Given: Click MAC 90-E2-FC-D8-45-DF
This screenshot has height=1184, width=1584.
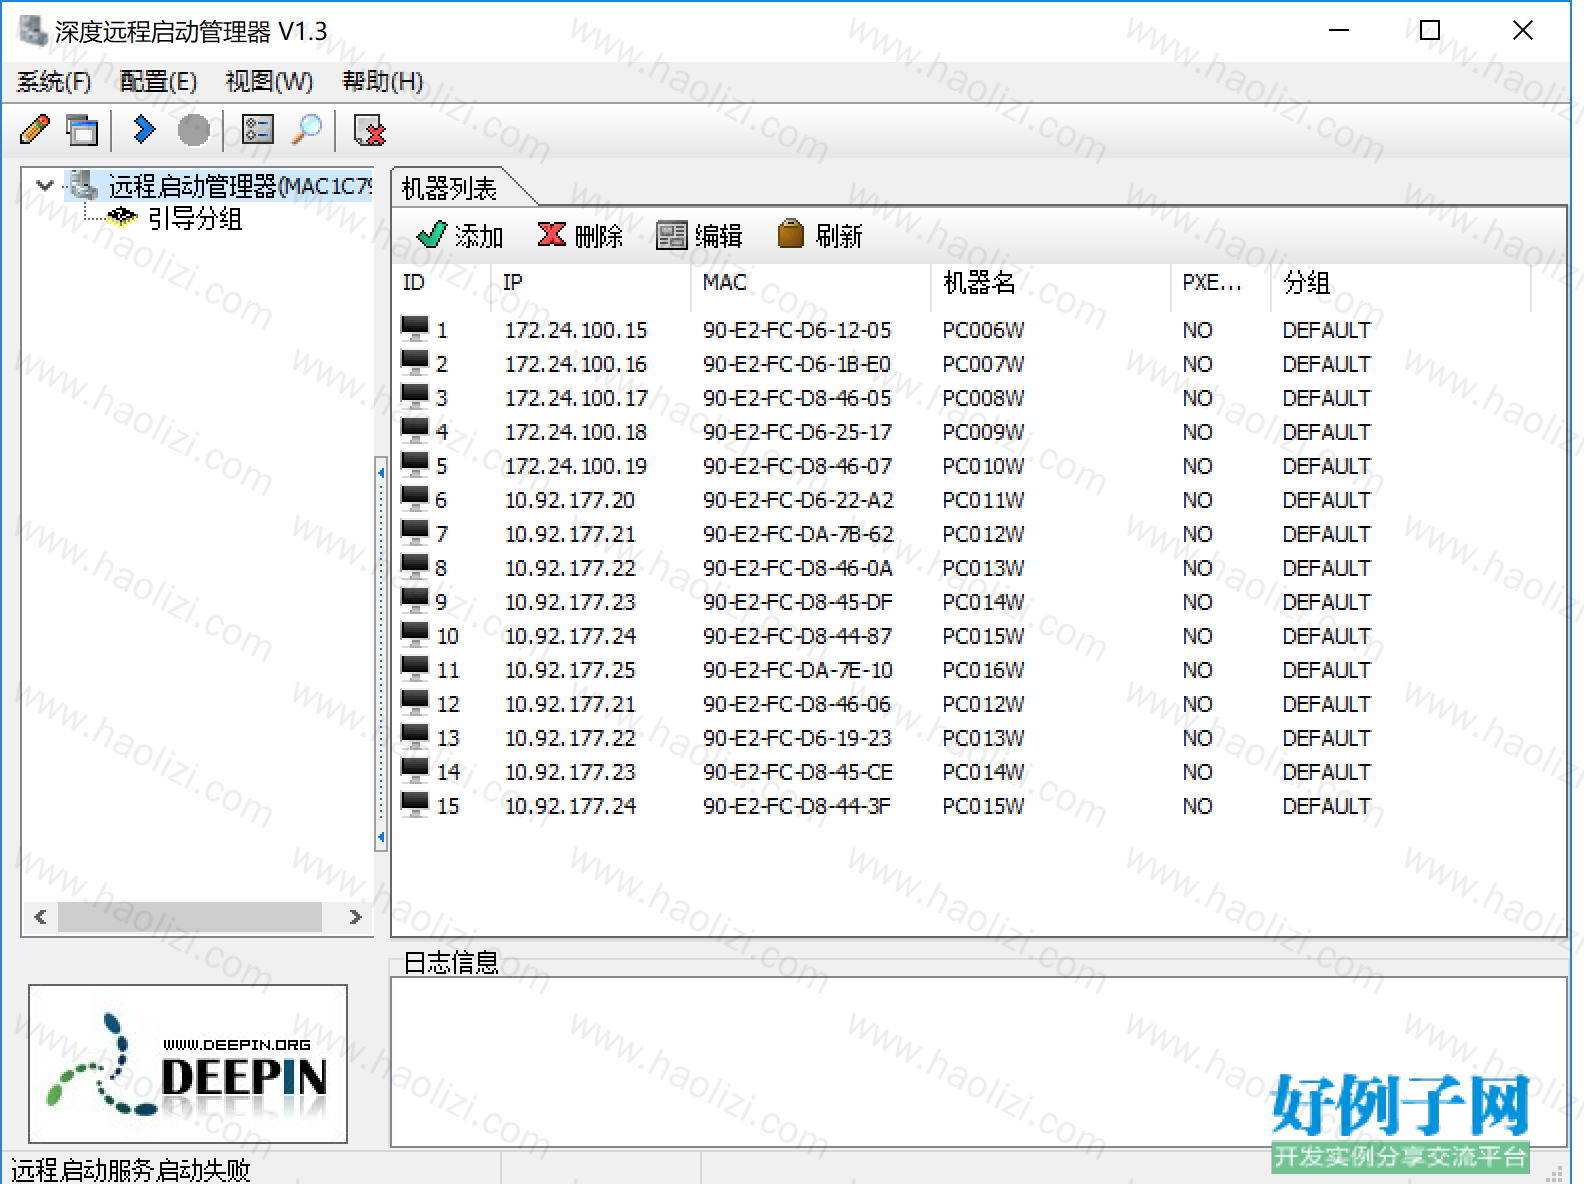Looking at the screenshot, I should pyautogui.click(x=797, y=602).
